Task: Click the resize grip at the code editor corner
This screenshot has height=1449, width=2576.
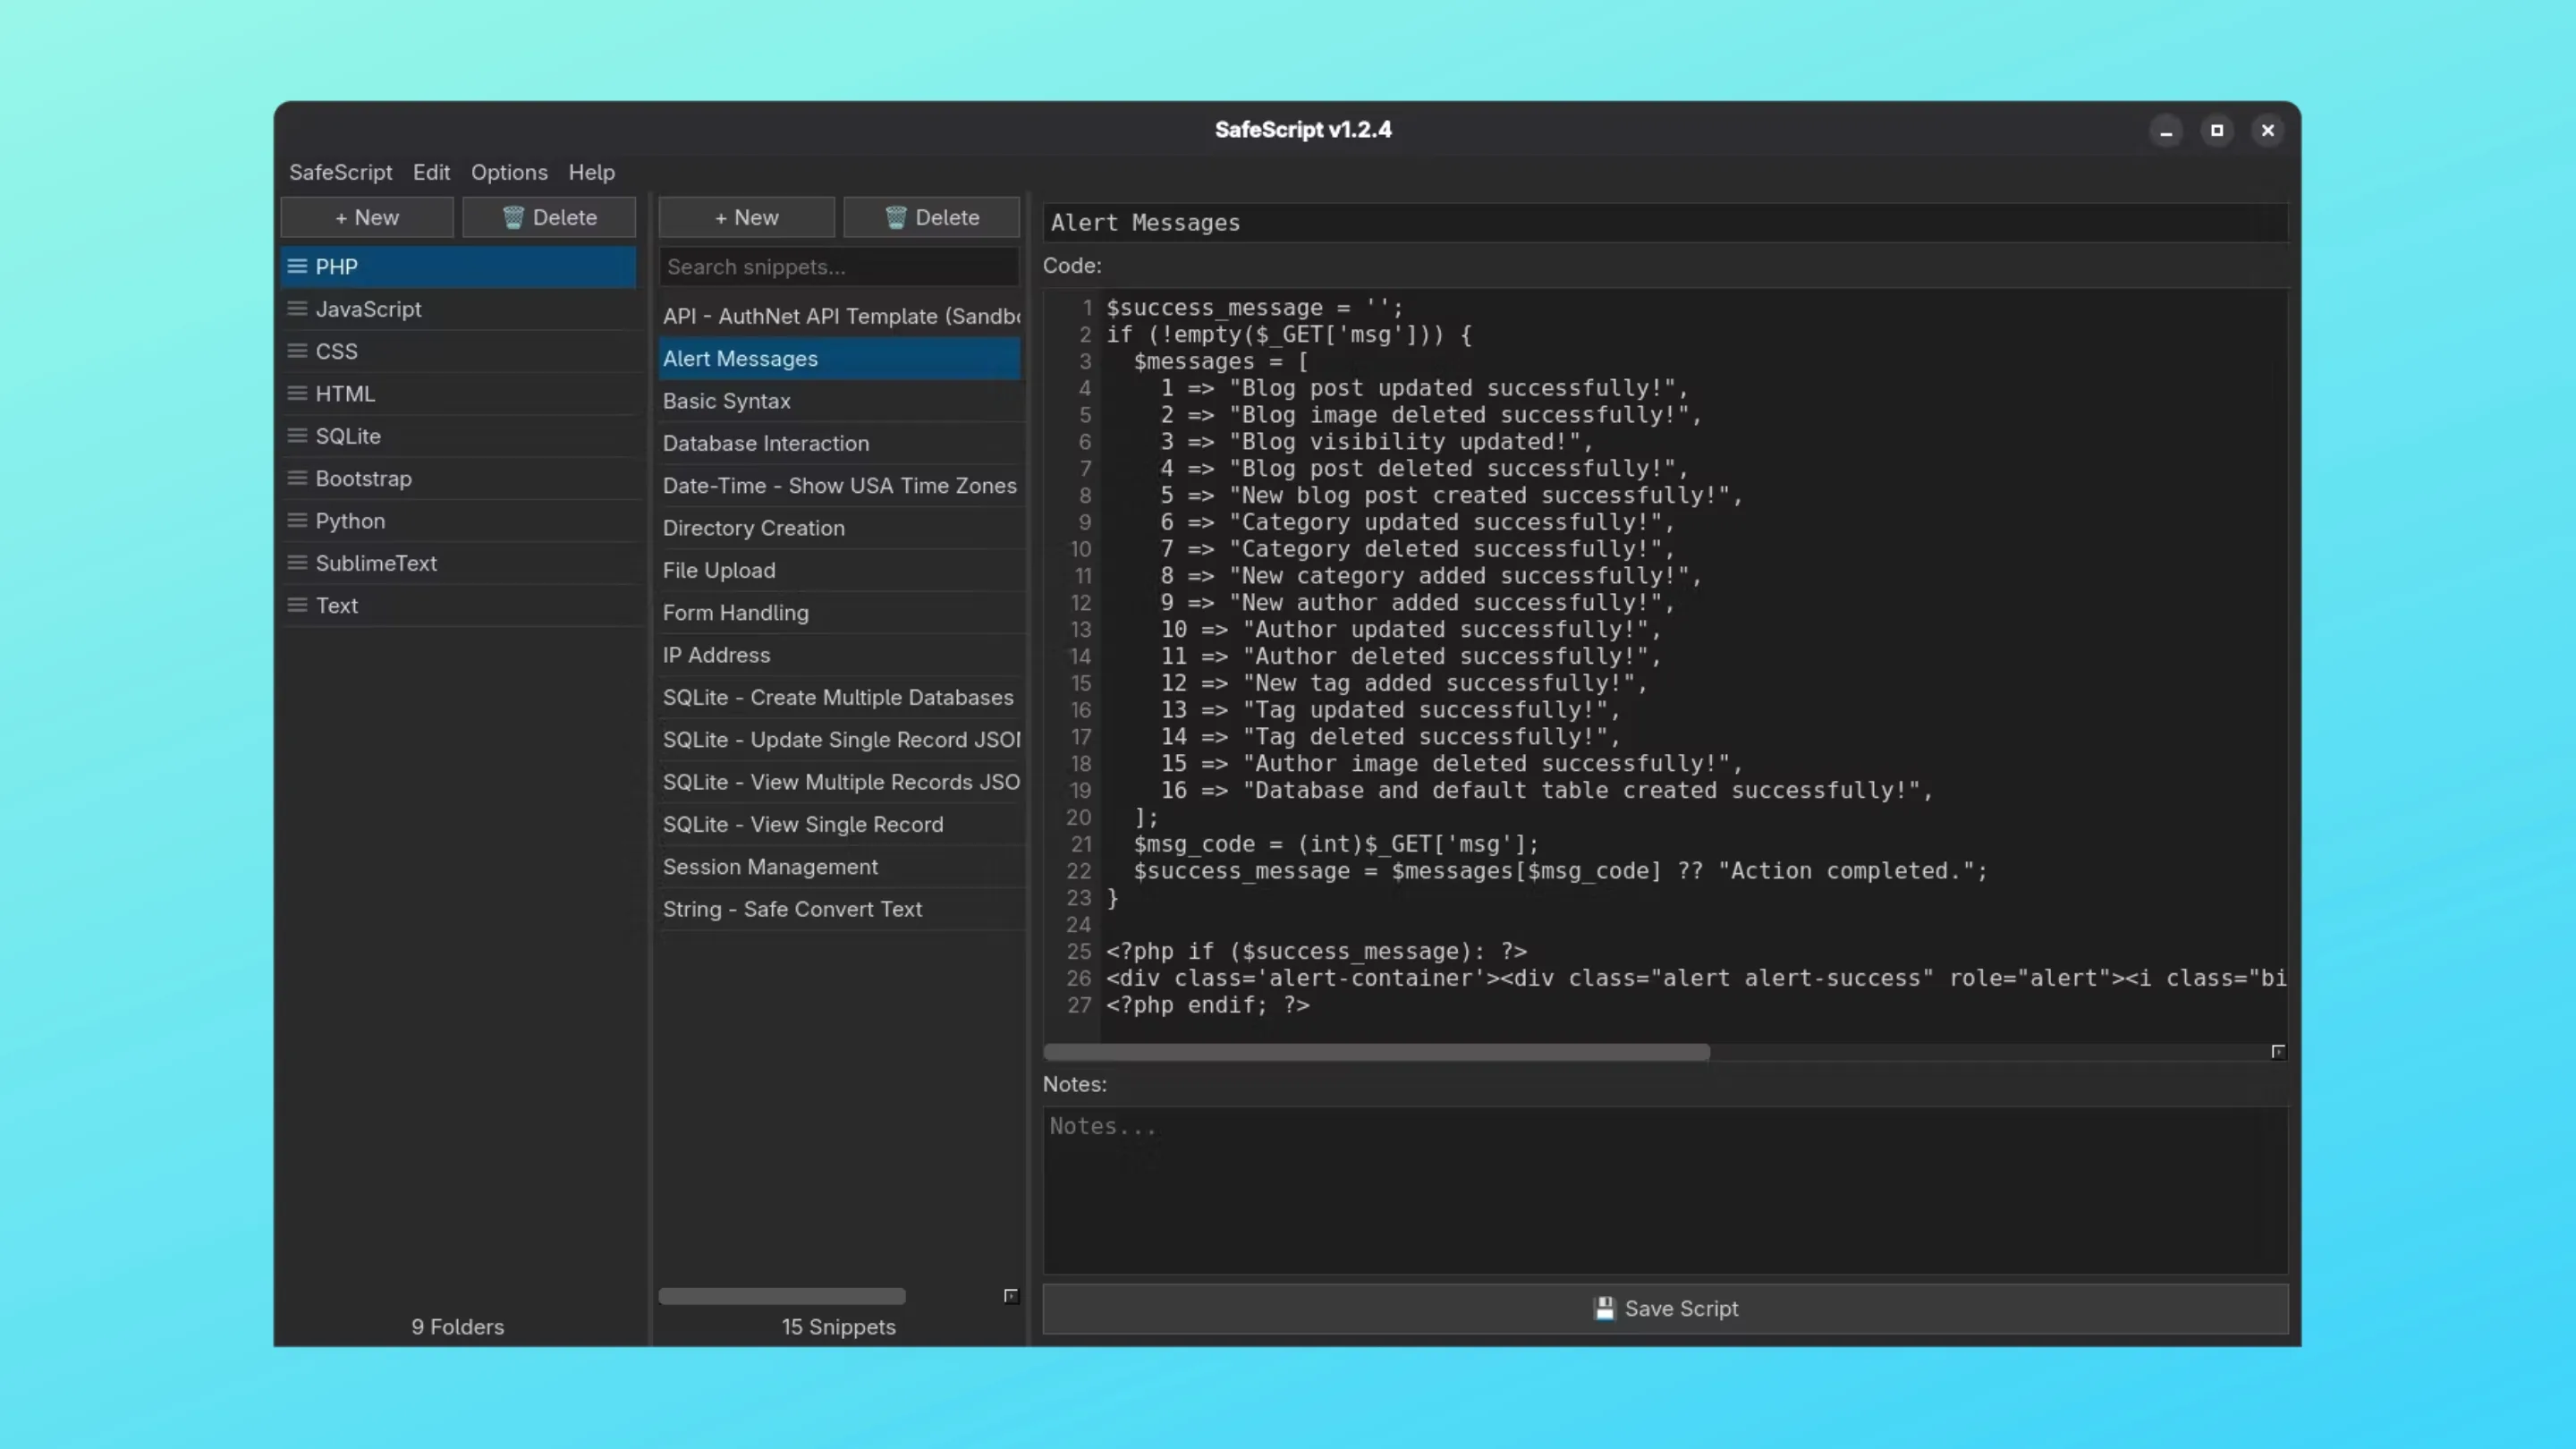Action: click(x=2279, y=1052)
